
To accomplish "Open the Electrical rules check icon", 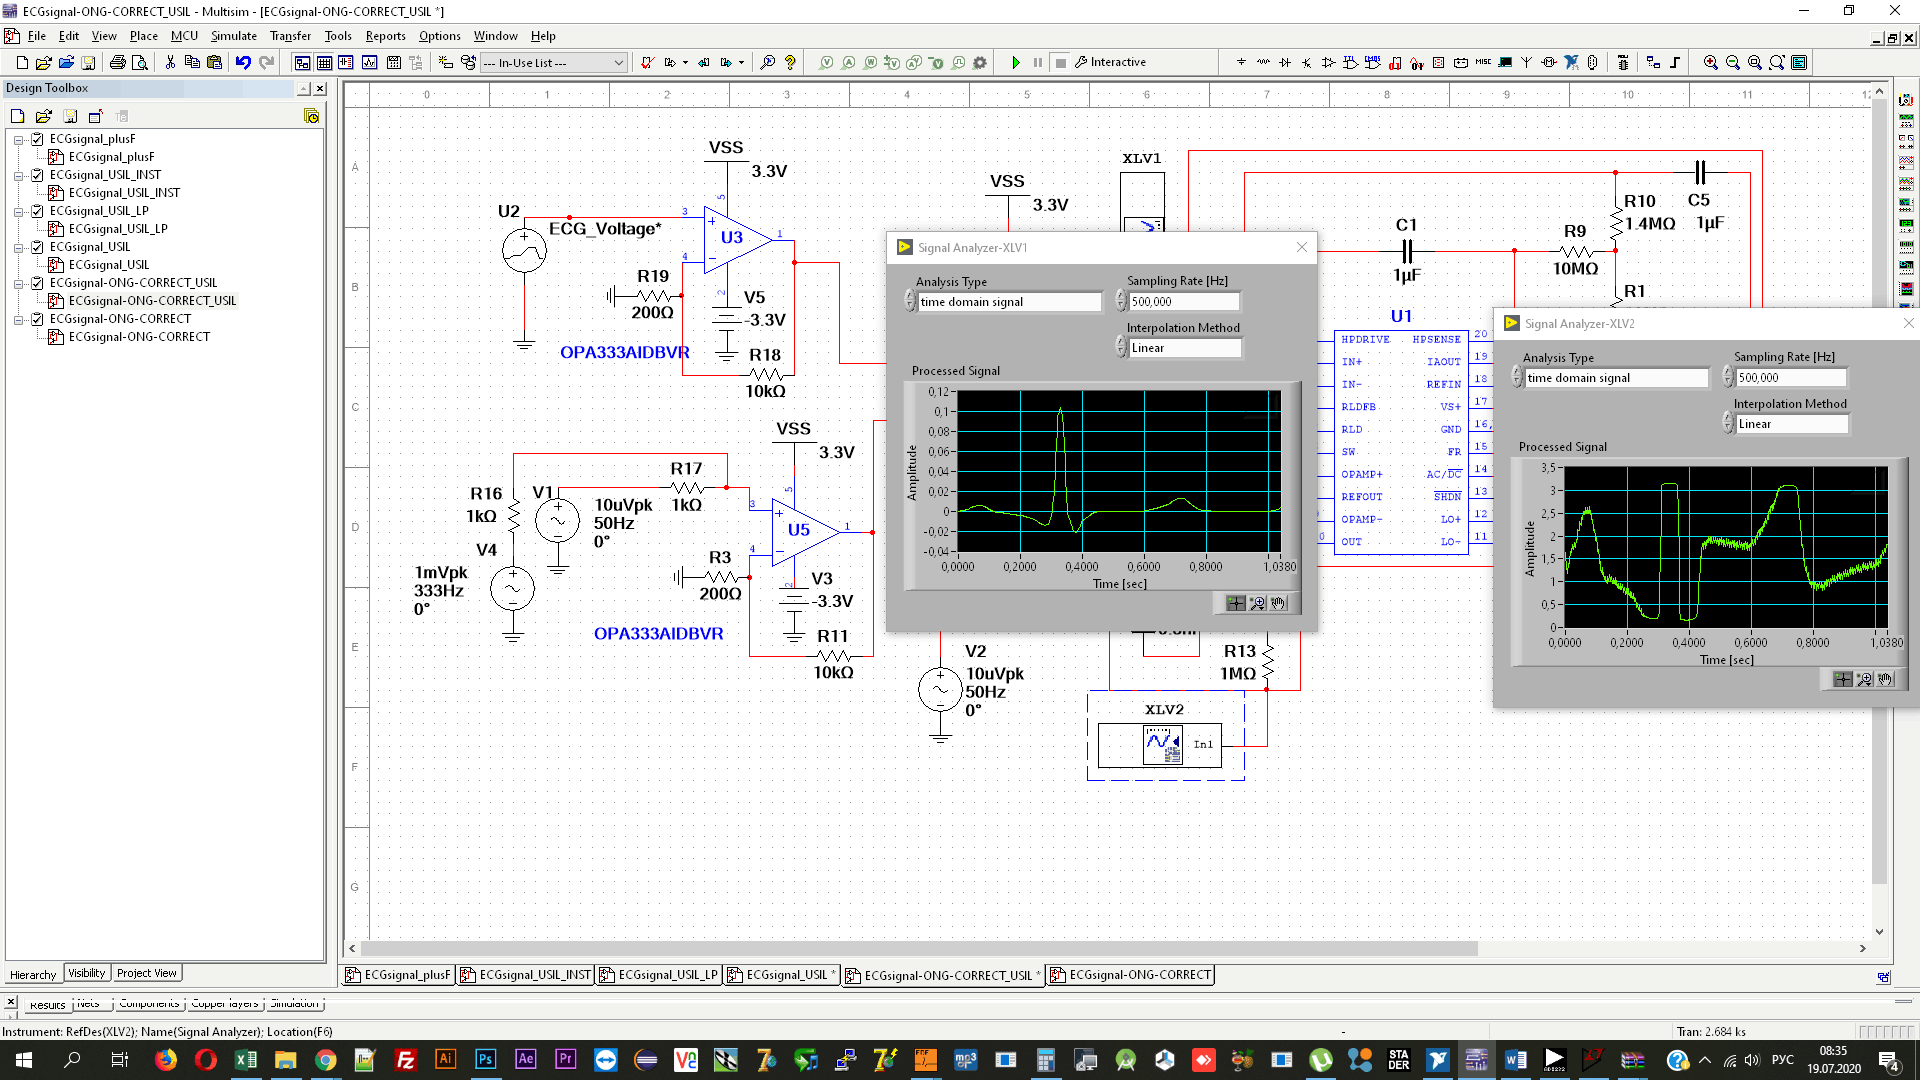I will coord(647,62).
